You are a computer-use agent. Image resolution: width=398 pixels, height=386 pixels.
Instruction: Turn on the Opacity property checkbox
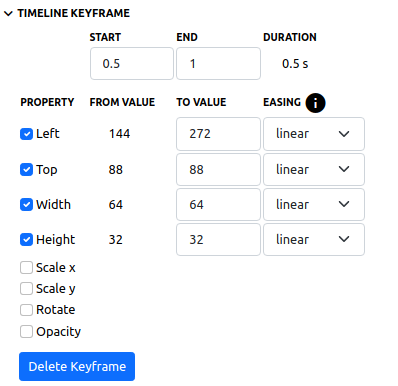26,332
